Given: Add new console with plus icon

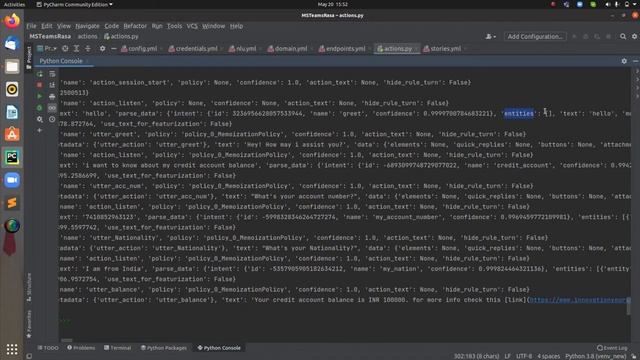Looking at the screenshot, I should coord(40,131).
